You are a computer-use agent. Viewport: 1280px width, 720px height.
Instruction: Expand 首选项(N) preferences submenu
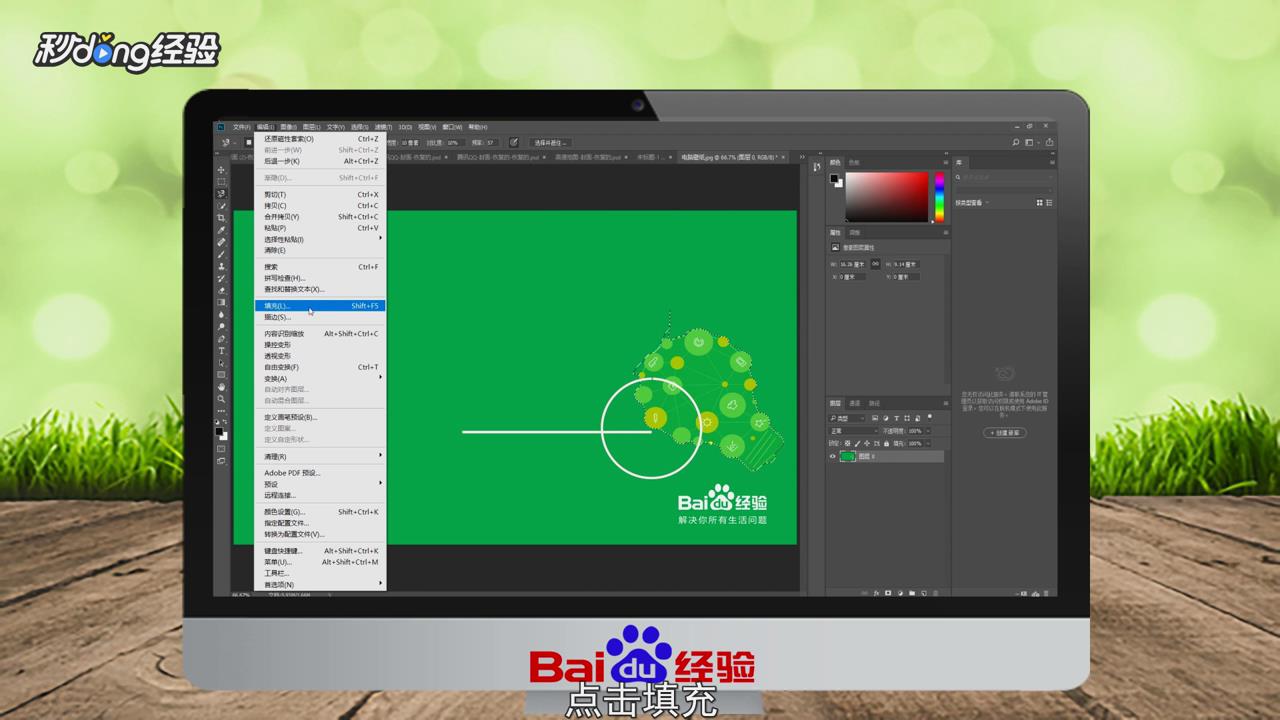320,584
